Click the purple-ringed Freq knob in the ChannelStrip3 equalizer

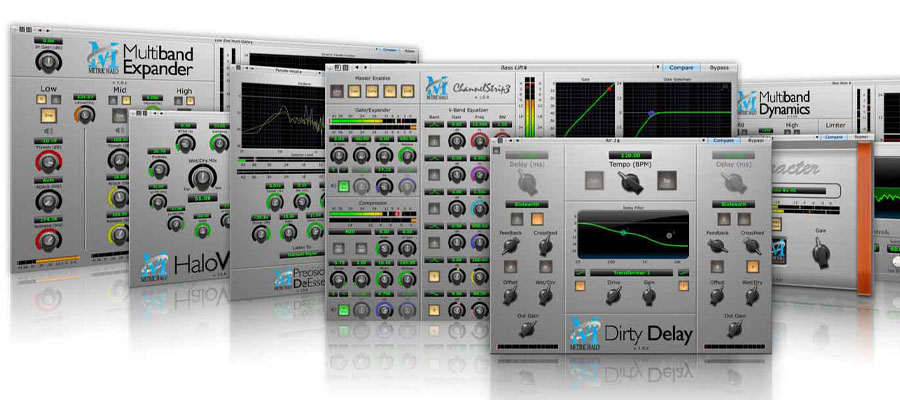click(x=479, y=174)
